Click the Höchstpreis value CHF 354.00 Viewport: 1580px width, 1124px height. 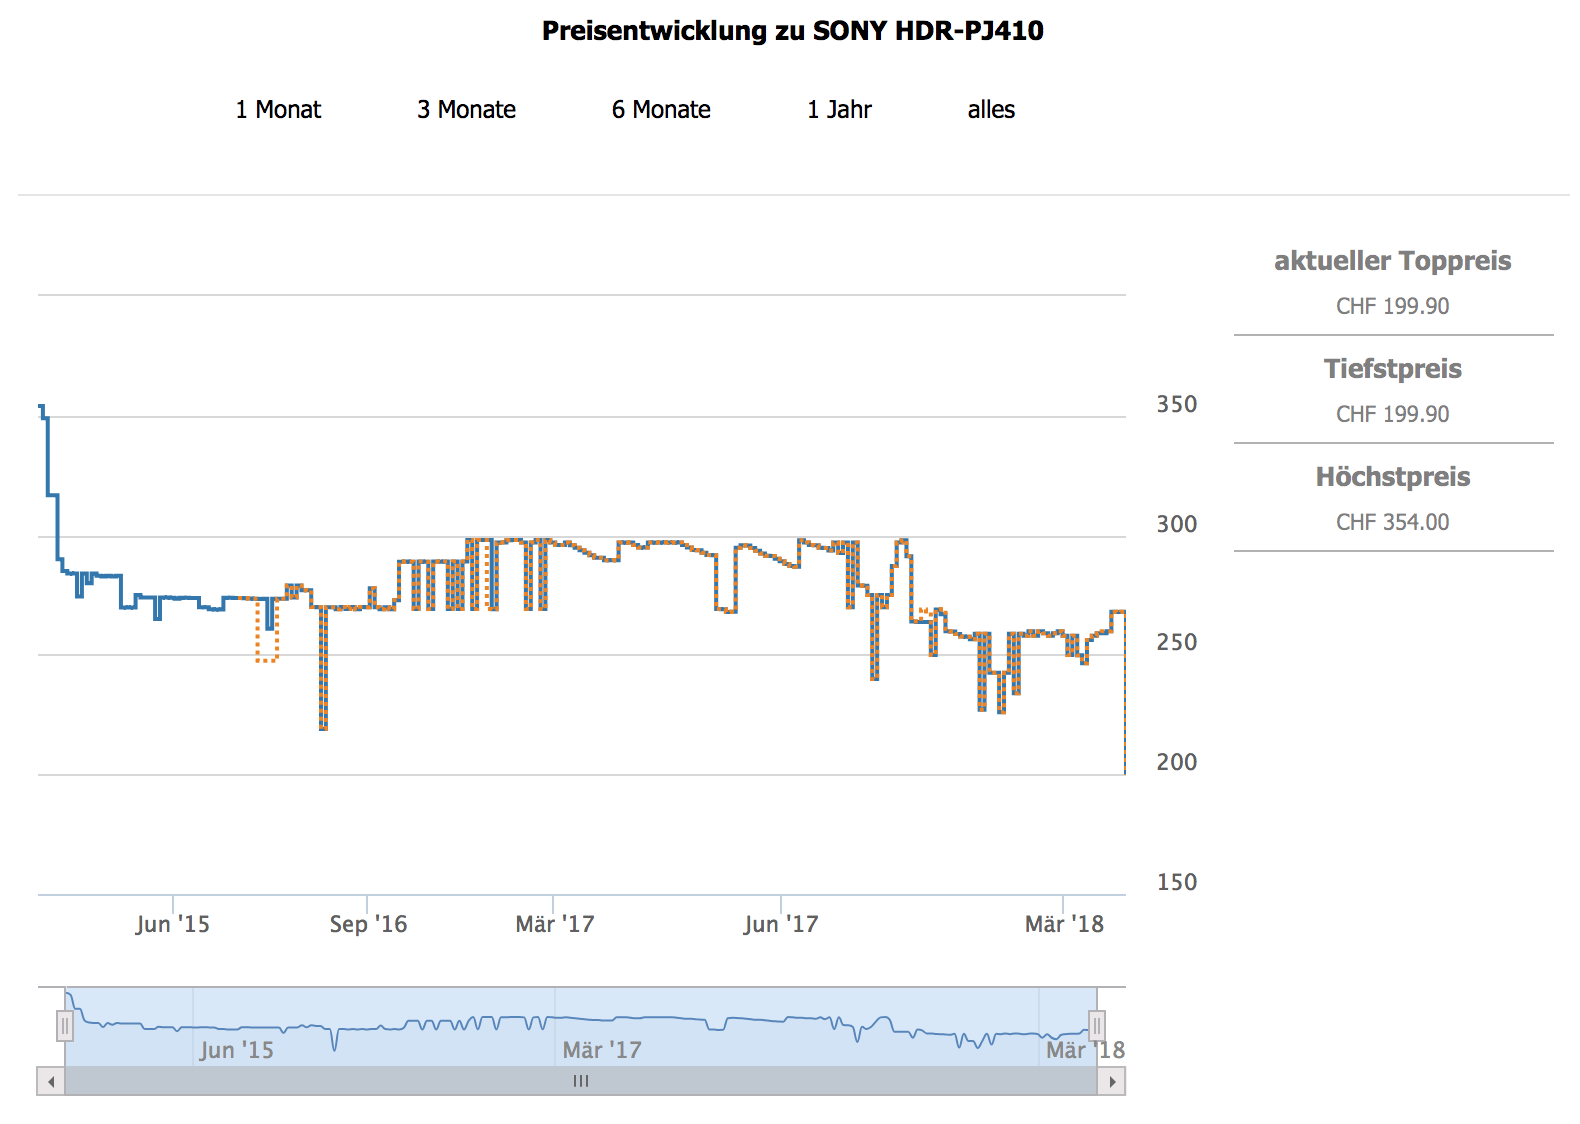tap(1392, 522)
